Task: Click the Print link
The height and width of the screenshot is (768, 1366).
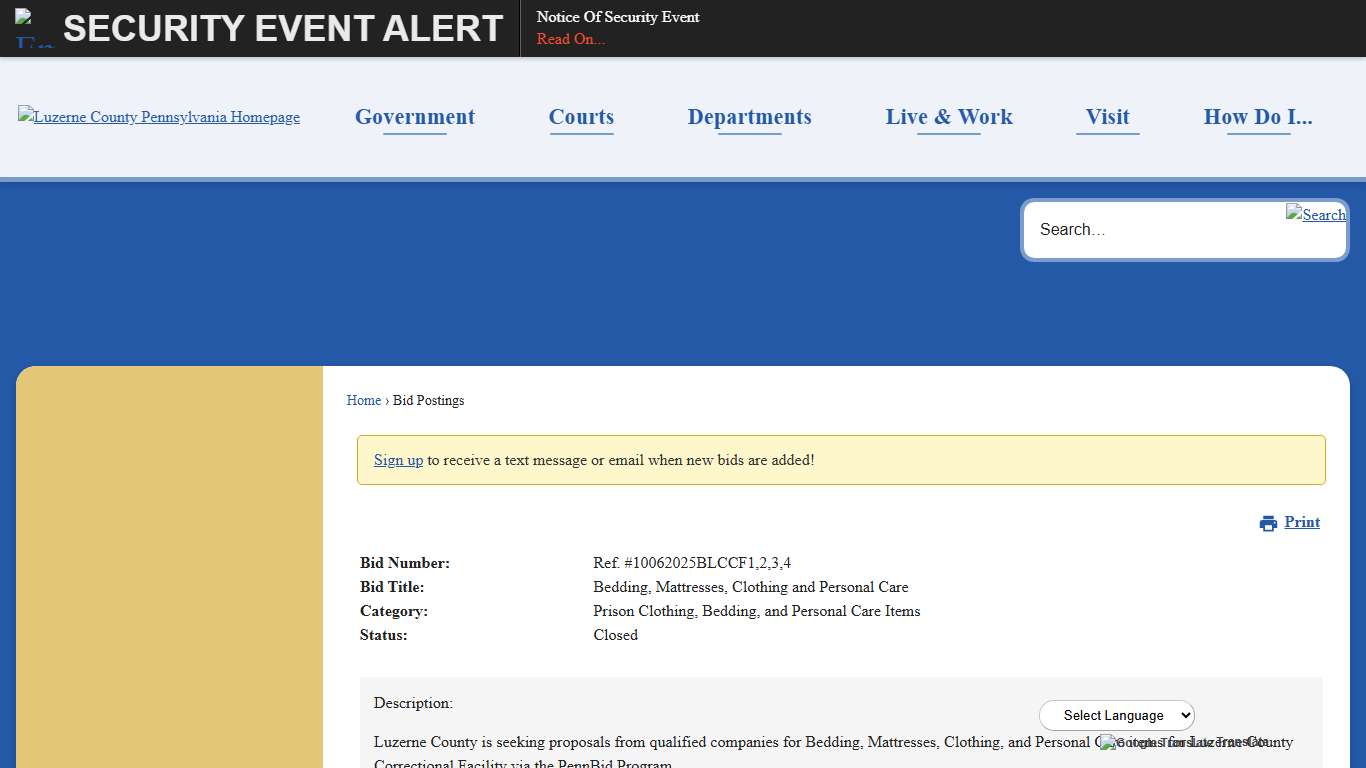Action: point(1301,522)
